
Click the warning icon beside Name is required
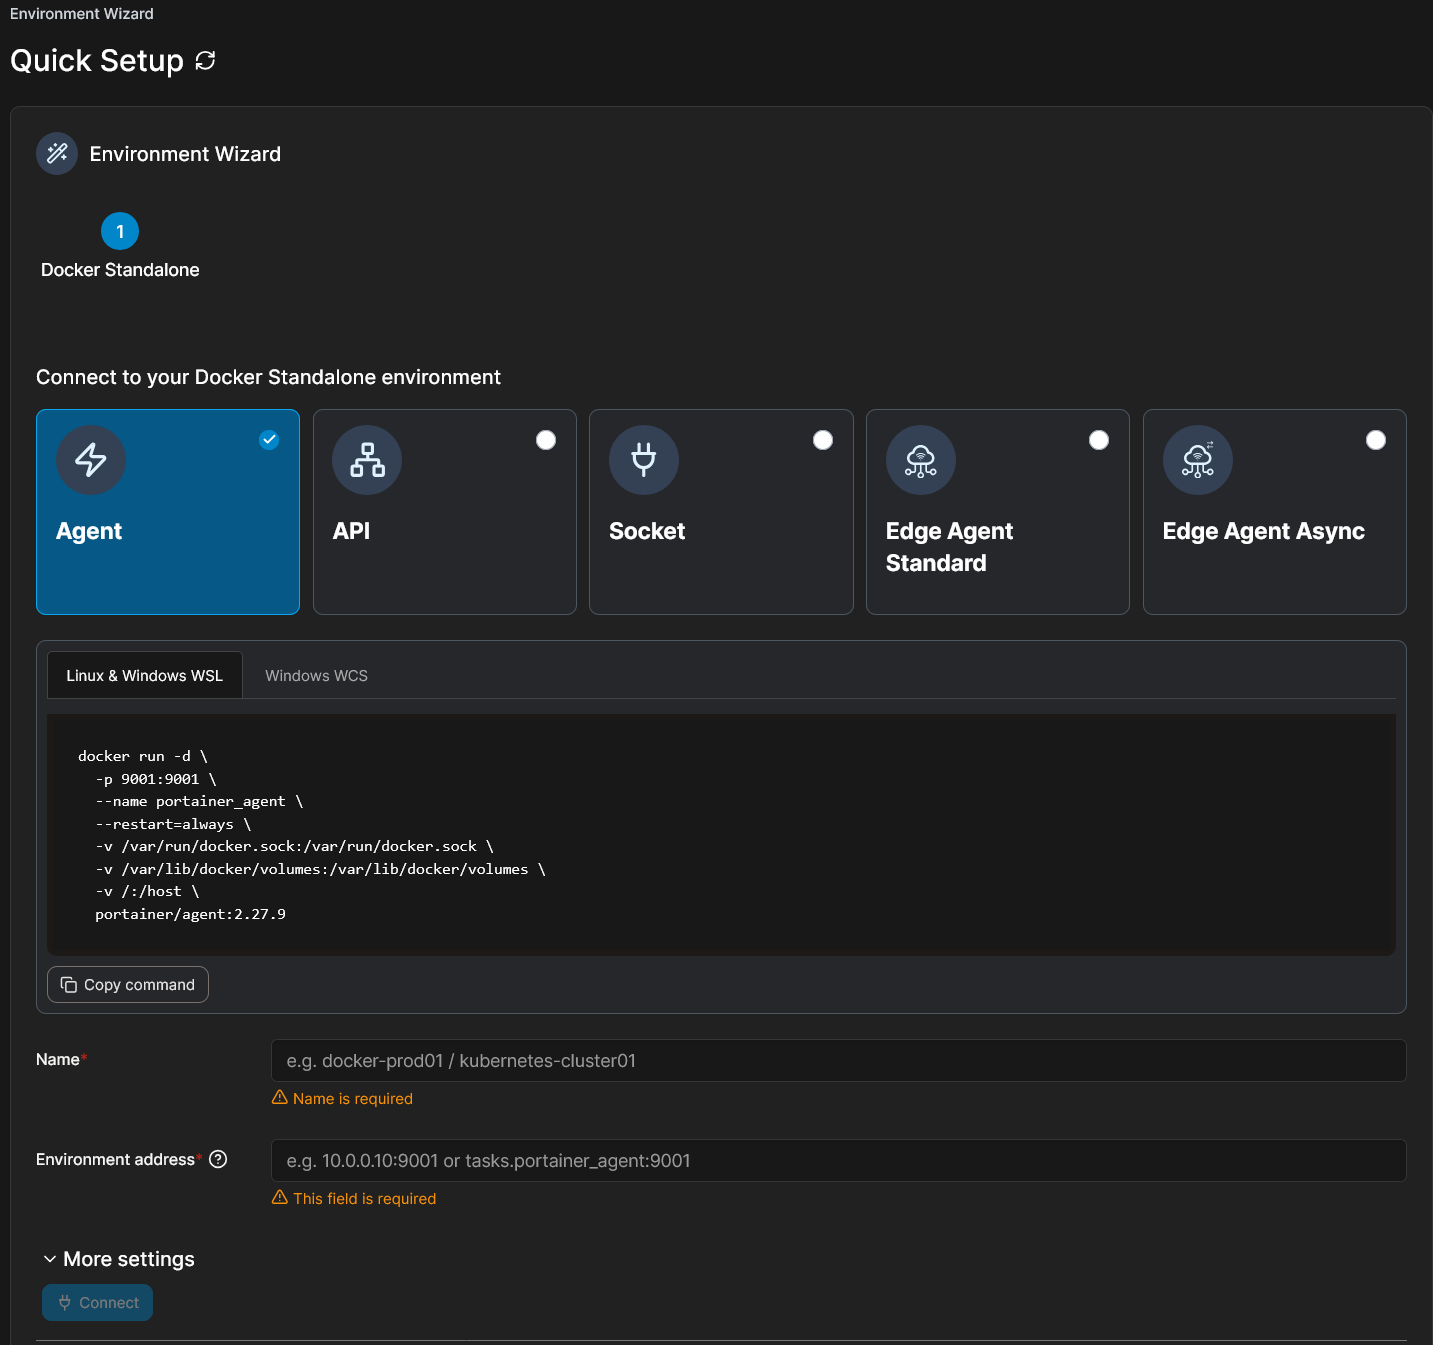[x=280, y=1097]
